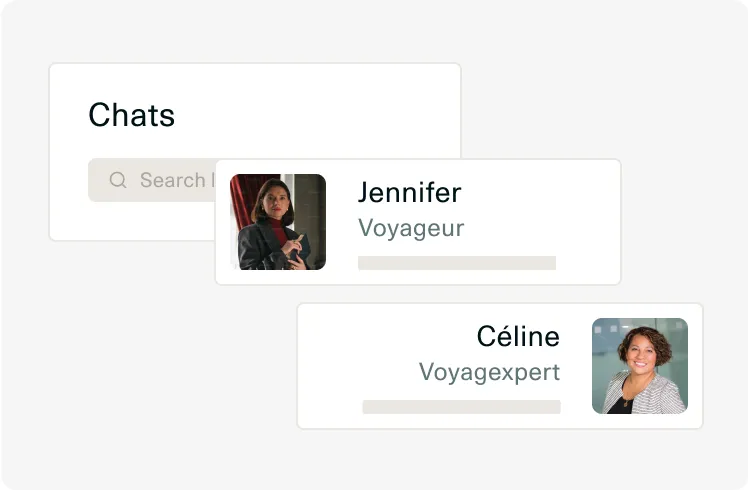The image size is (748, 490).
Task: Click the Voyagexpert role label
Action: pos(489,373)
